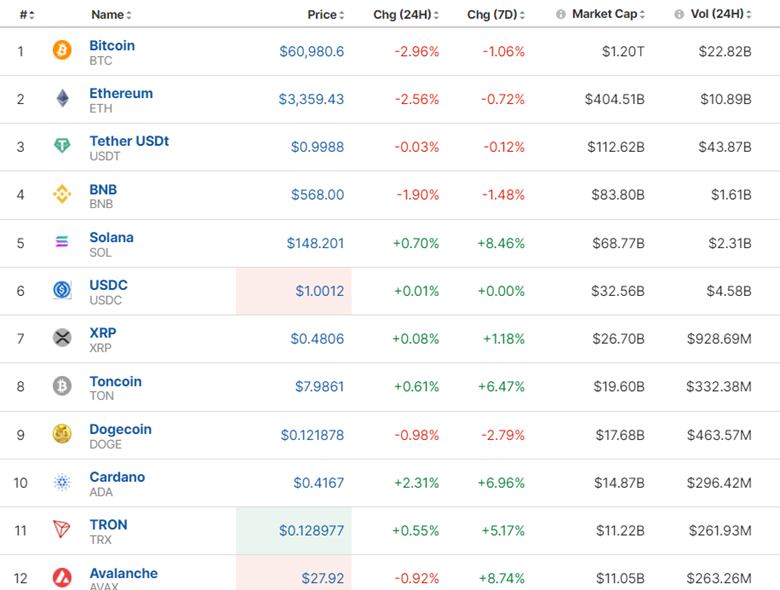Image resolution: width=780 pixels, height=590 pixels.
Task: Select BNB volume $1.61B
Action: (731, 195)
